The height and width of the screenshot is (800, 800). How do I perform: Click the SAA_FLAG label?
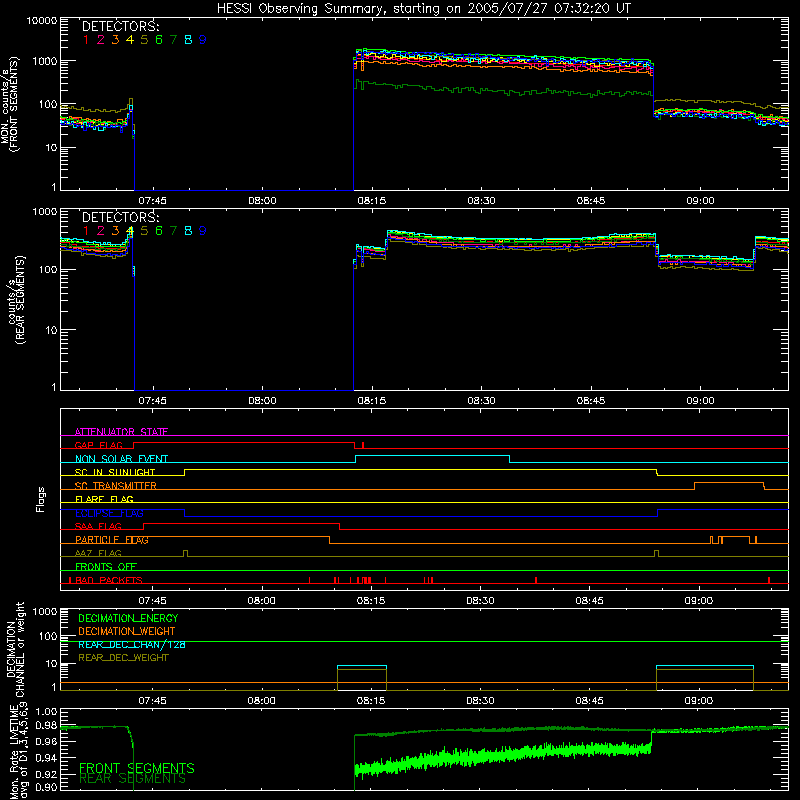pyautogui.click(x=98, y=526)
